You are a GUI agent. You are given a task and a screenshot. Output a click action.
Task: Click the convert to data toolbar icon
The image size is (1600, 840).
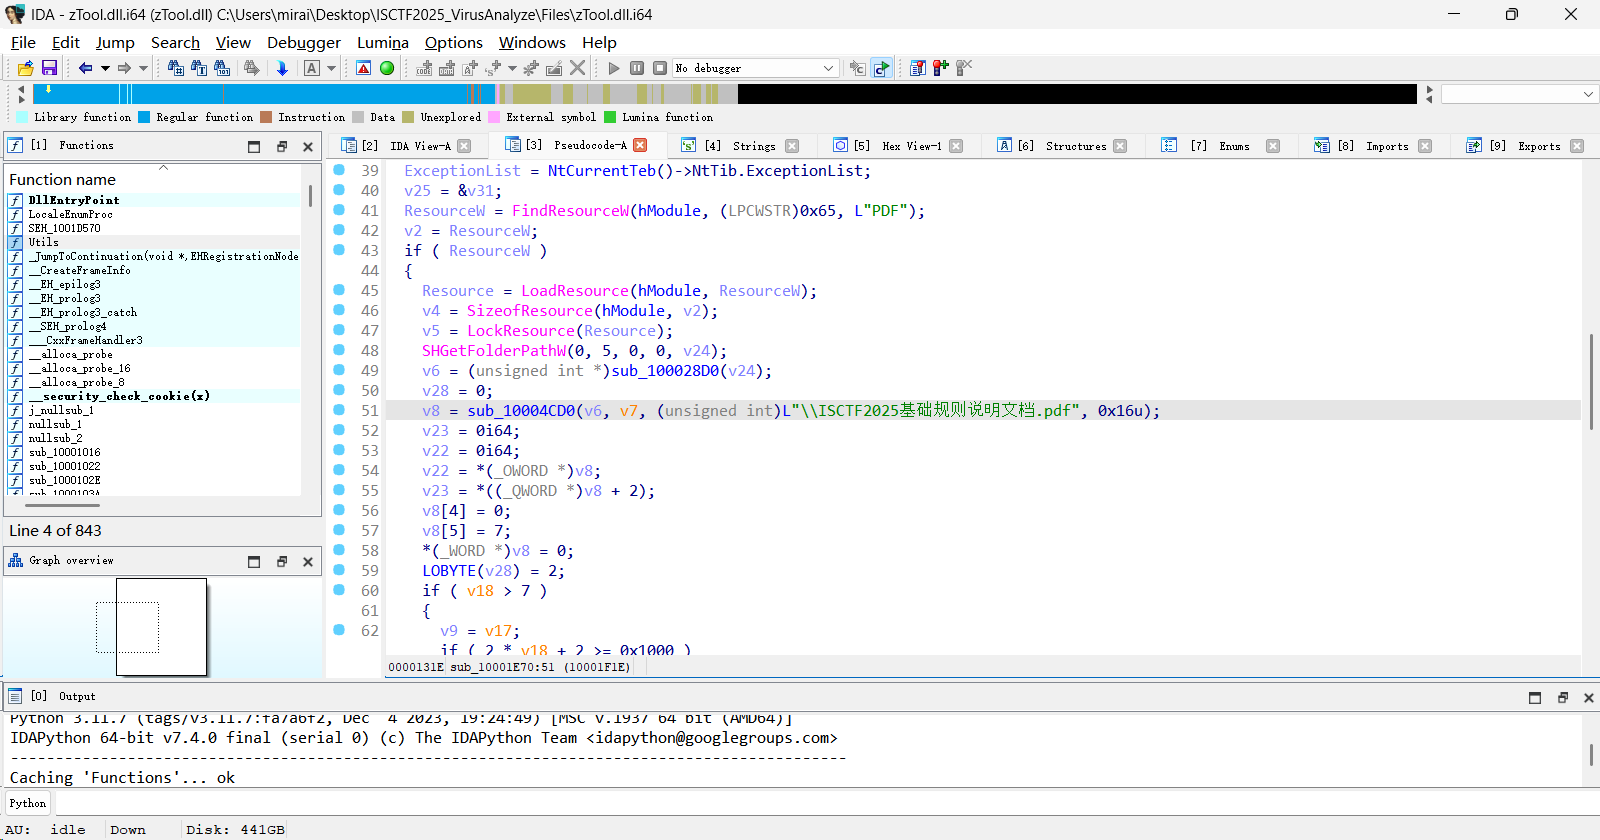(x=447, y=68)
